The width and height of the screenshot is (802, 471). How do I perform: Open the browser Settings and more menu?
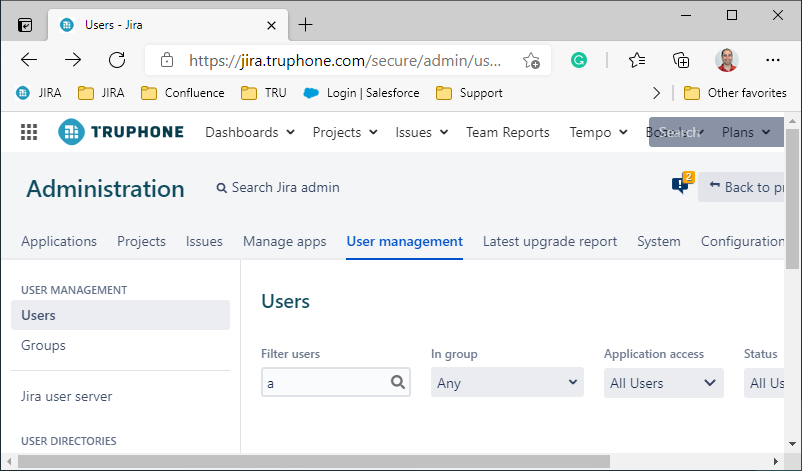tap(772, 60)
